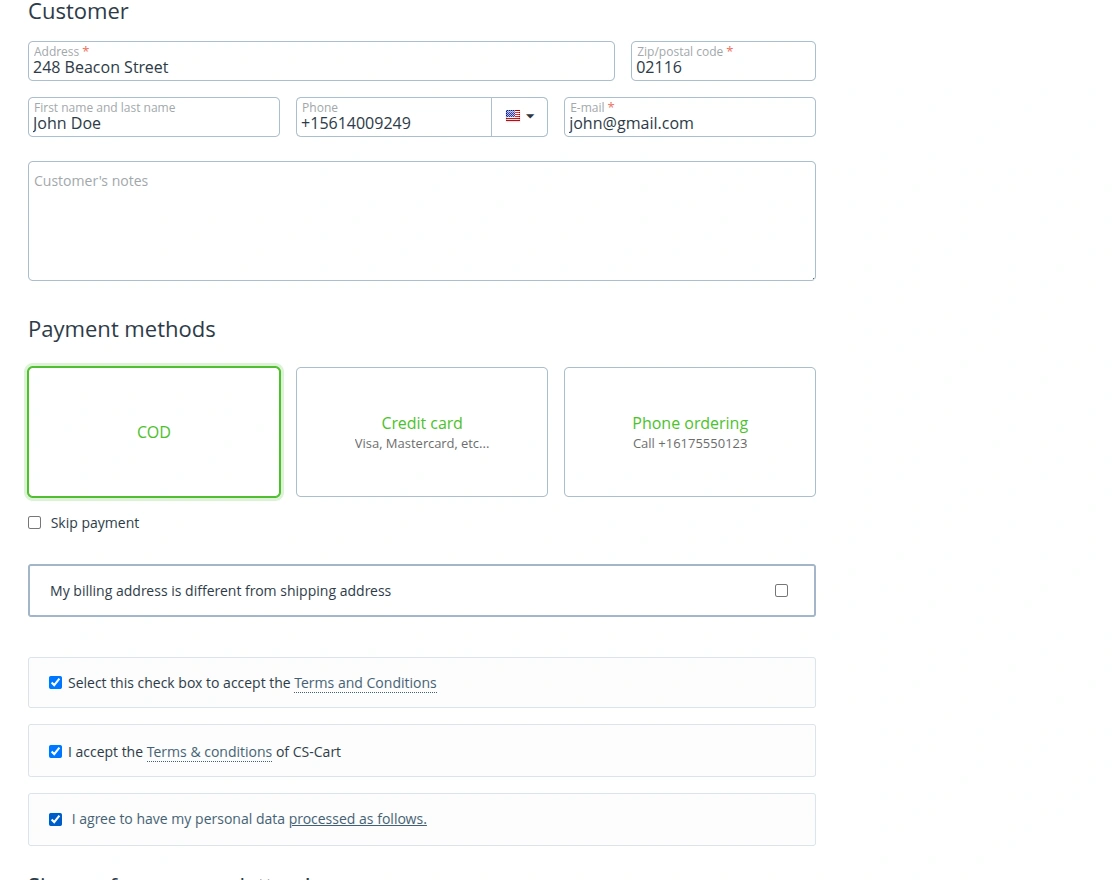Image resolution: width=1120 pixels, height=880 pixels.
Task: Open the processed as follows link
Action: point(357,818)
